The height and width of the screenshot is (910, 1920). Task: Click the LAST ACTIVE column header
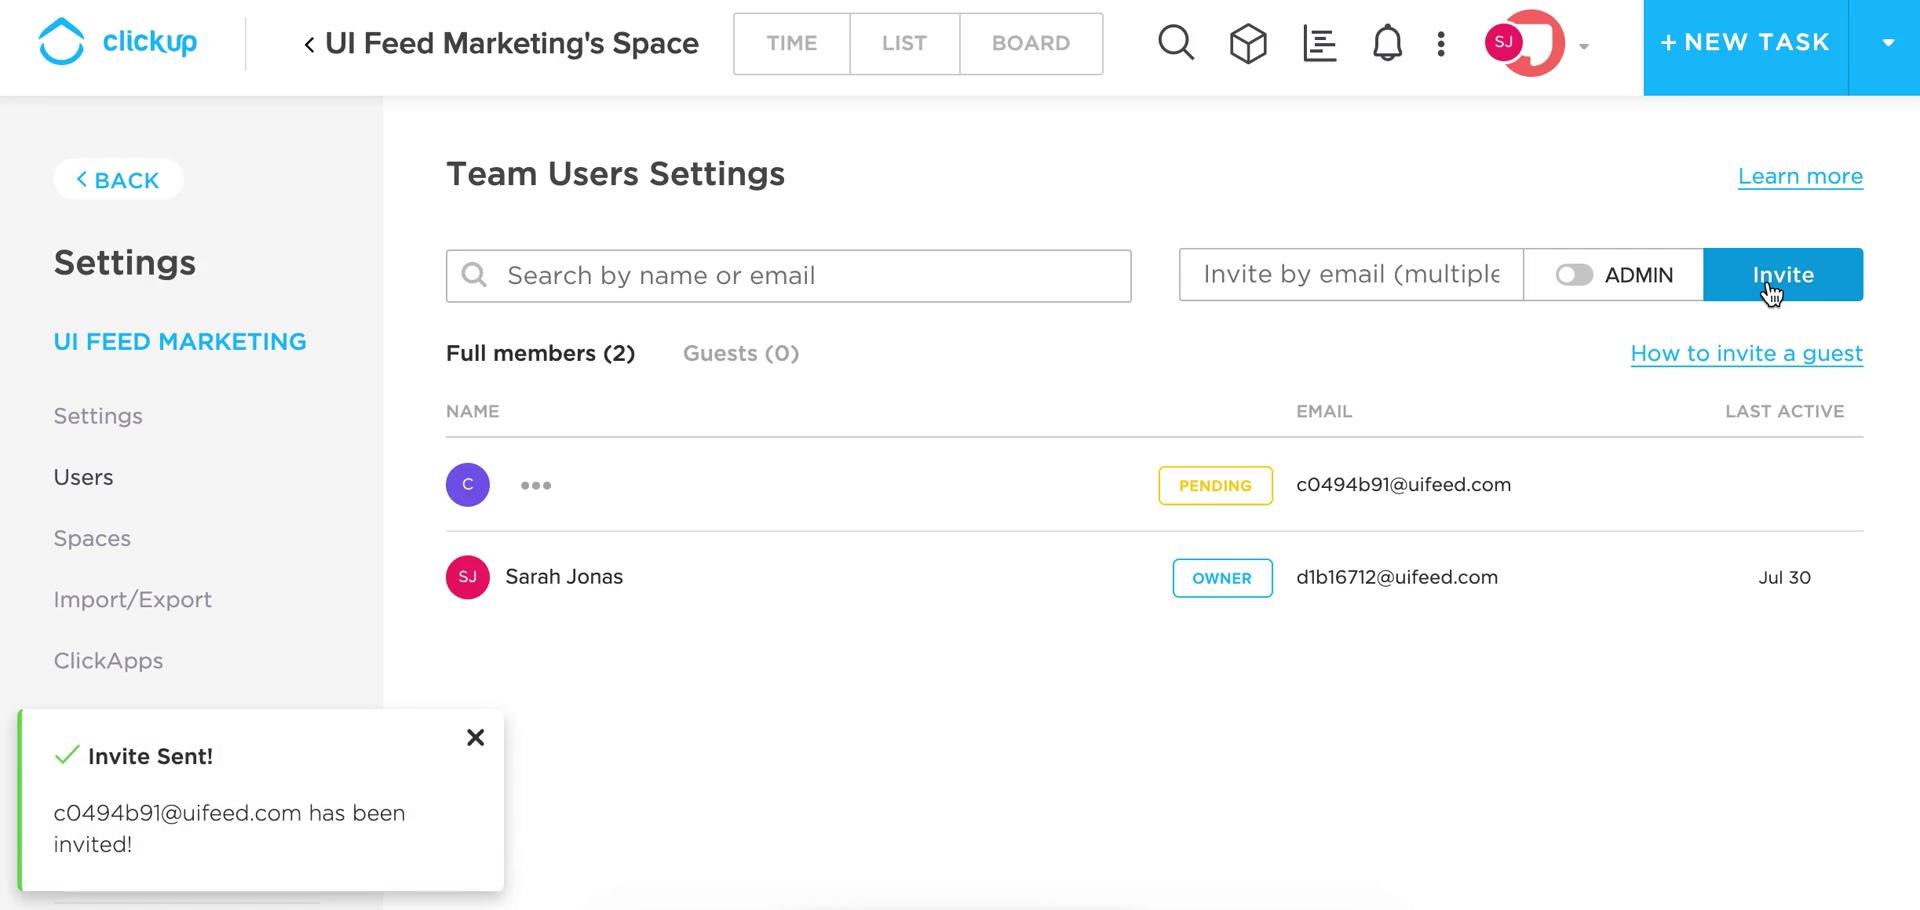pos(1785,411)
